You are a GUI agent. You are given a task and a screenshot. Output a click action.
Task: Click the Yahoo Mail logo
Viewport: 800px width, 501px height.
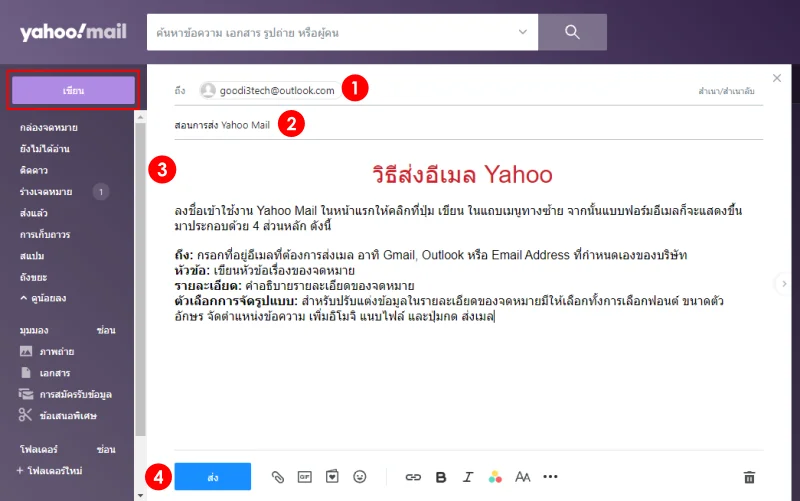coord(73,32)
